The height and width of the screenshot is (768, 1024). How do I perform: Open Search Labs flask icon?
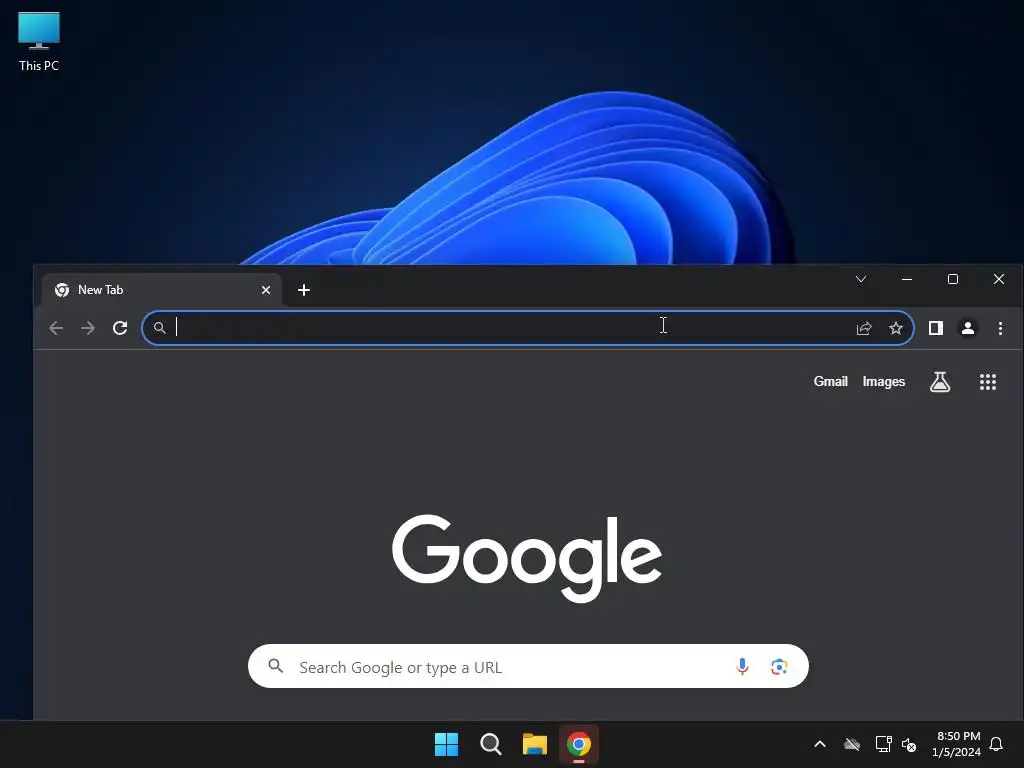[x=940, y=382]
